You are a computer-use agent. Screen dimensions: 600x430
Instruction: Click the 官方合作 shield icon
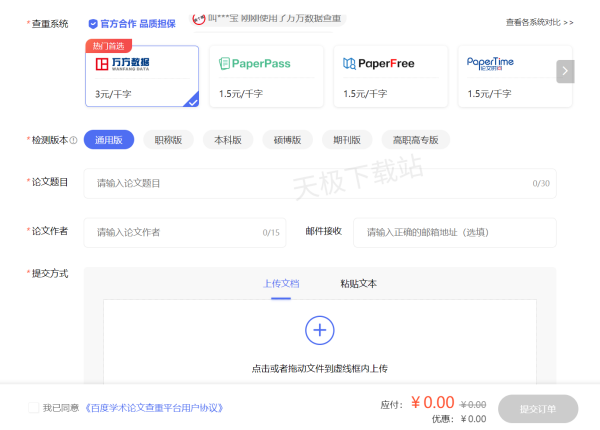tap(93, 23)
